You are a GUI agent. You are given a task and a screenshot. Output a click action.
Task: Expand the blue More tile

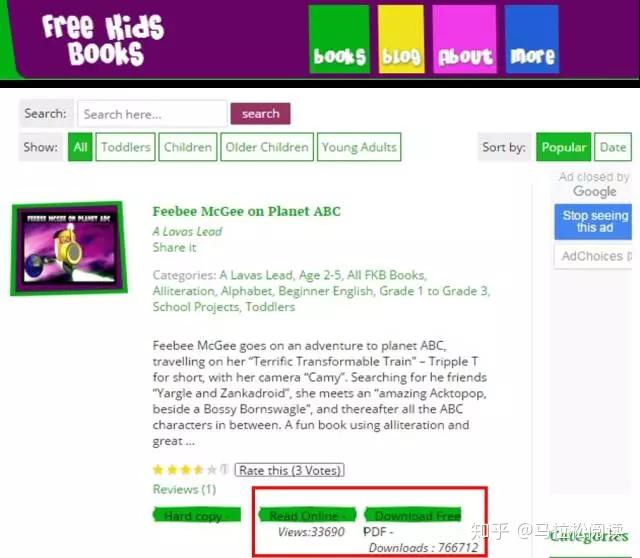(532, 39)
